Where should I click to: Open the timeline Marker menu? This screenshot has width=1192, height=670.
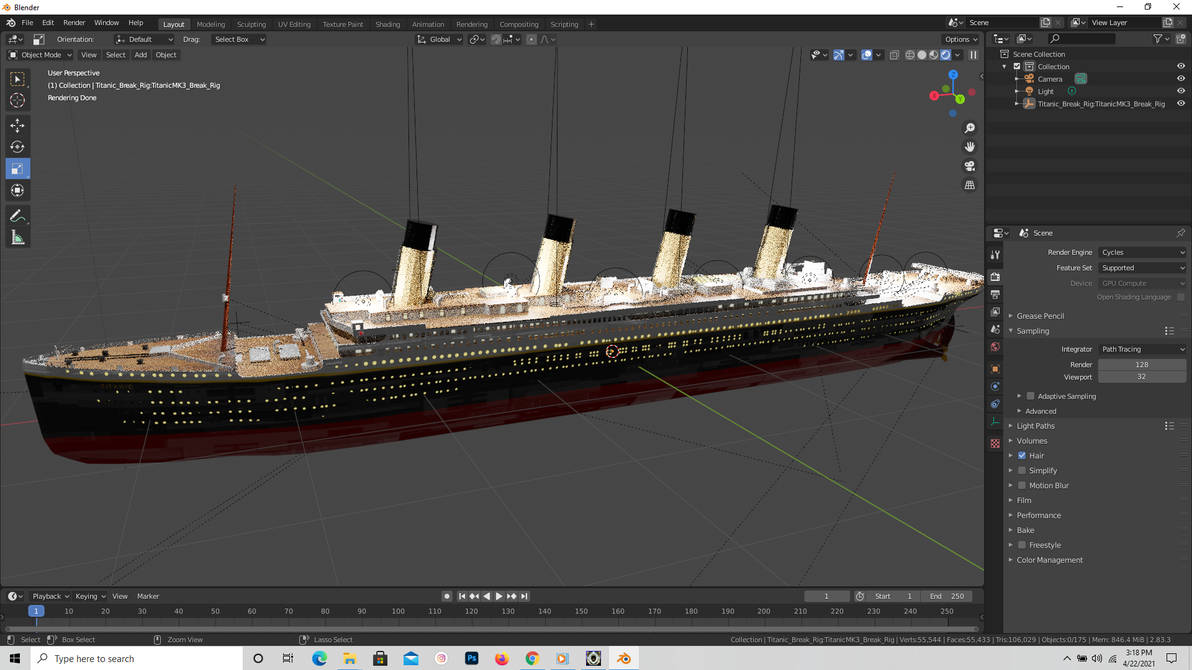click(147, 596)
